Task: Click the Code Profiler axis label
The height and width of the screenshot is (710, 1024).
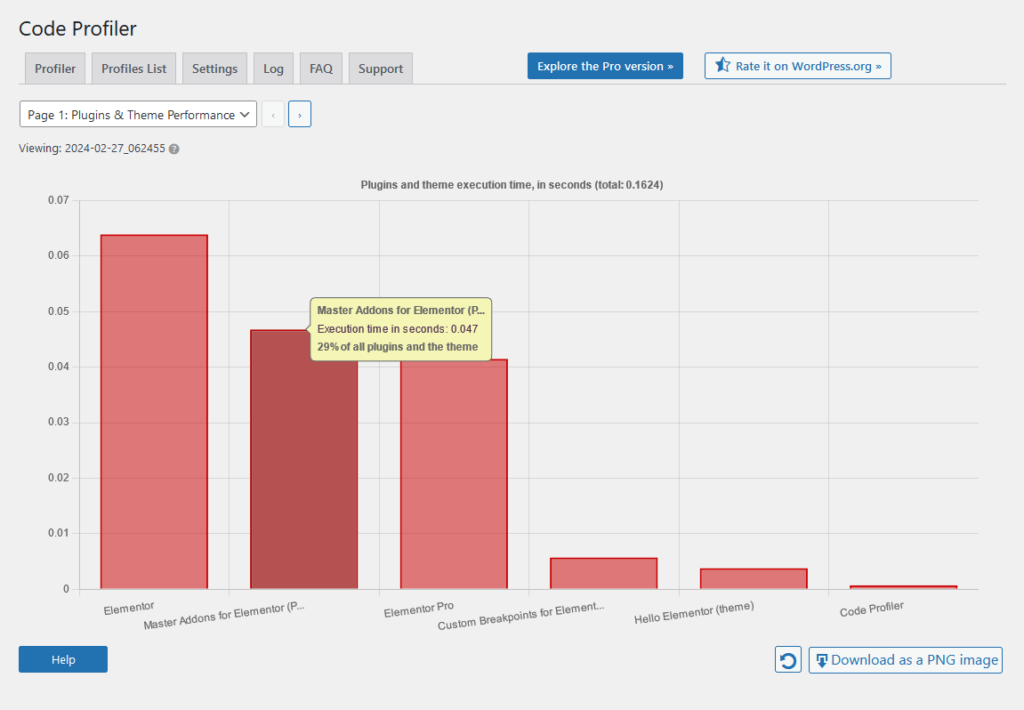Action: pos(872,609)
